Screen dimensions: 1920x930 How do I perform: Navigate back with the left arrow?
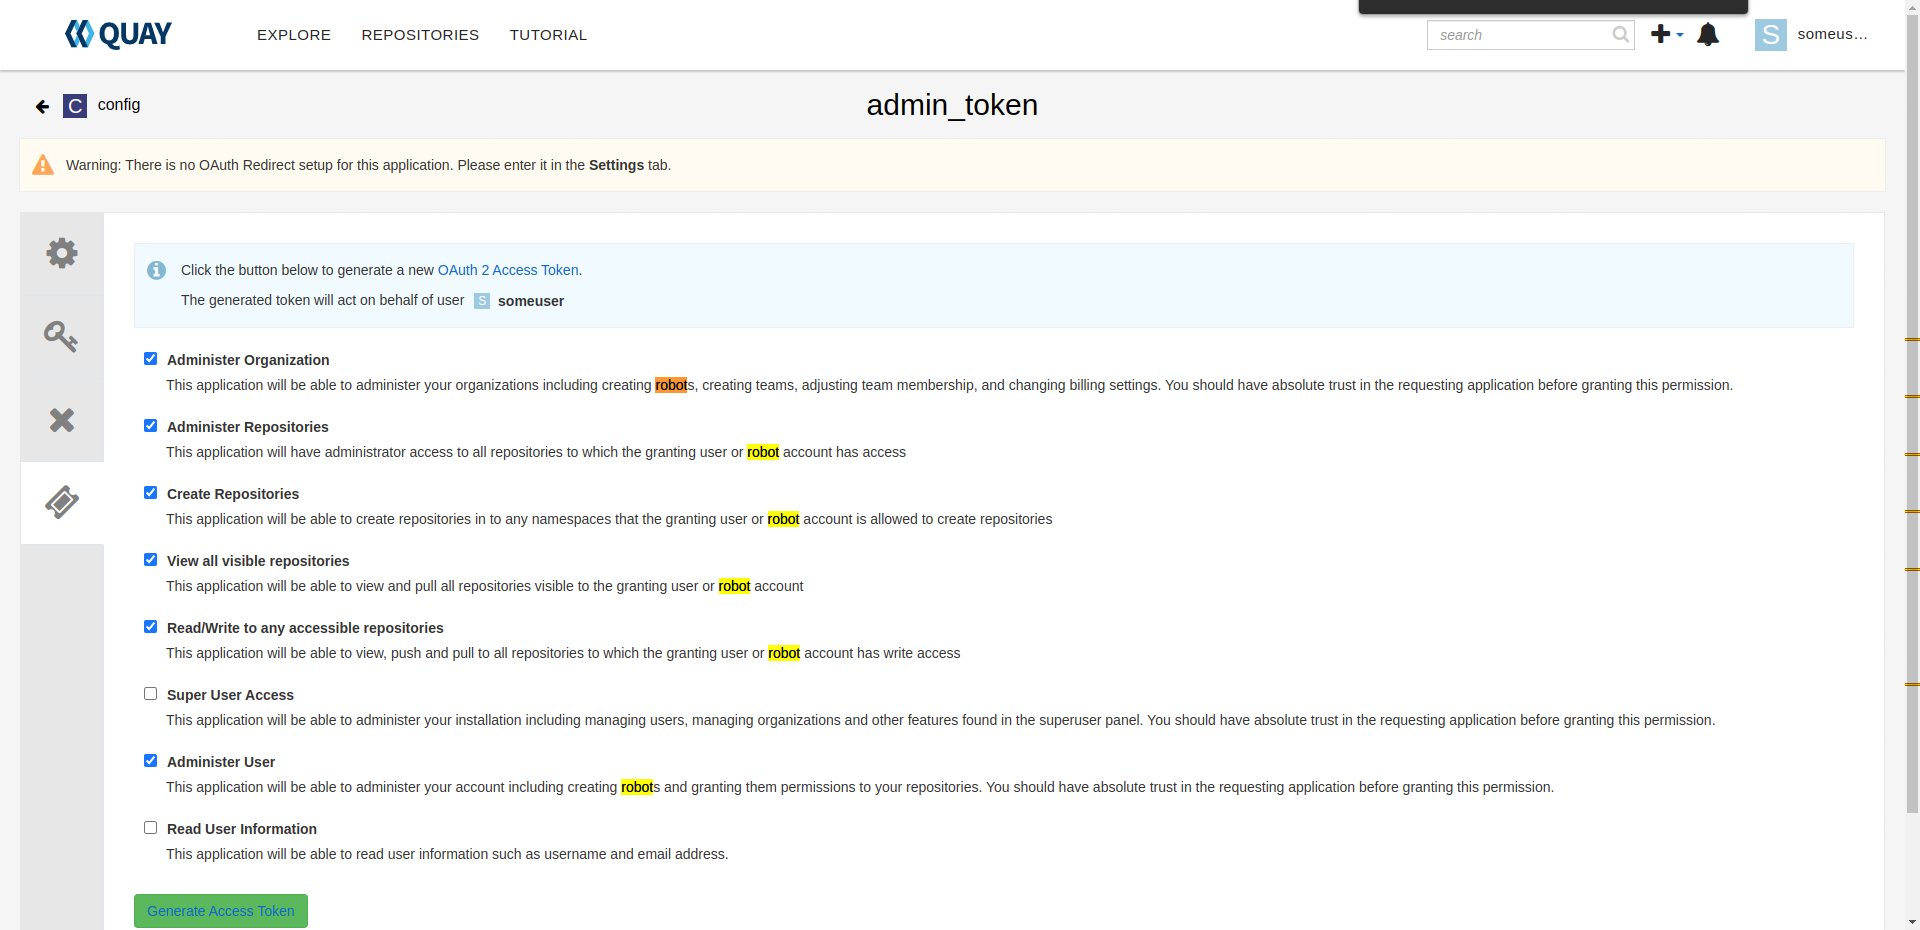click(x=41, y=105)
